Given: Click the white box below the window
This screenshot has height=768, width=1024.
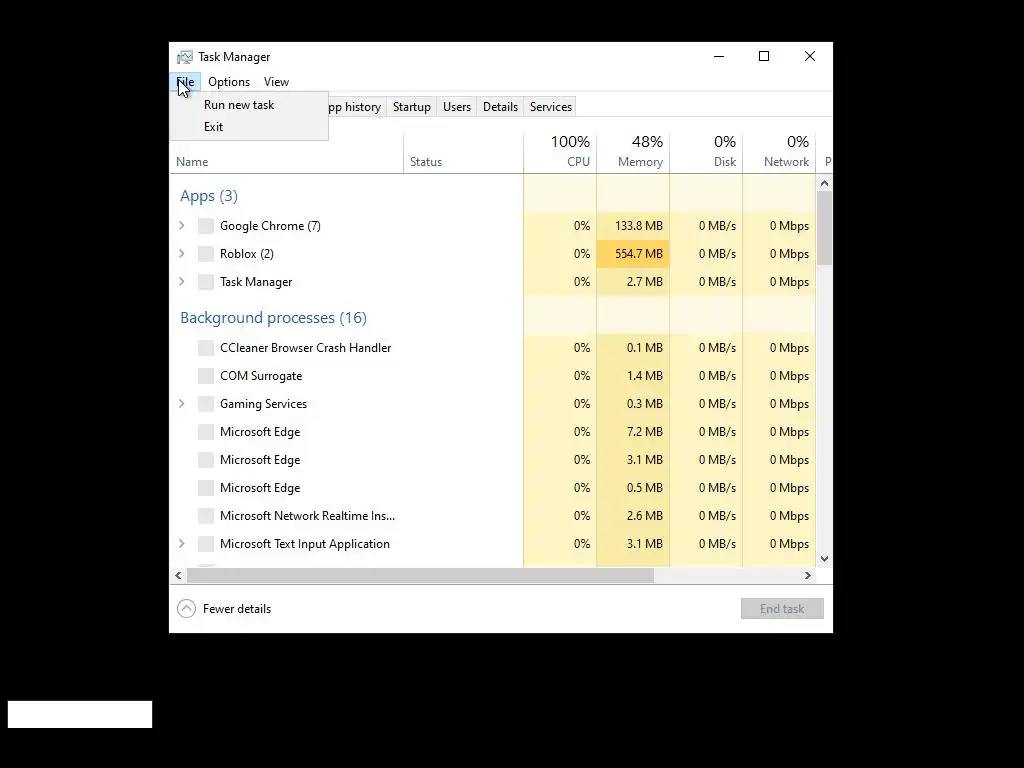Looking at the screenshot, I should [80, 714].
